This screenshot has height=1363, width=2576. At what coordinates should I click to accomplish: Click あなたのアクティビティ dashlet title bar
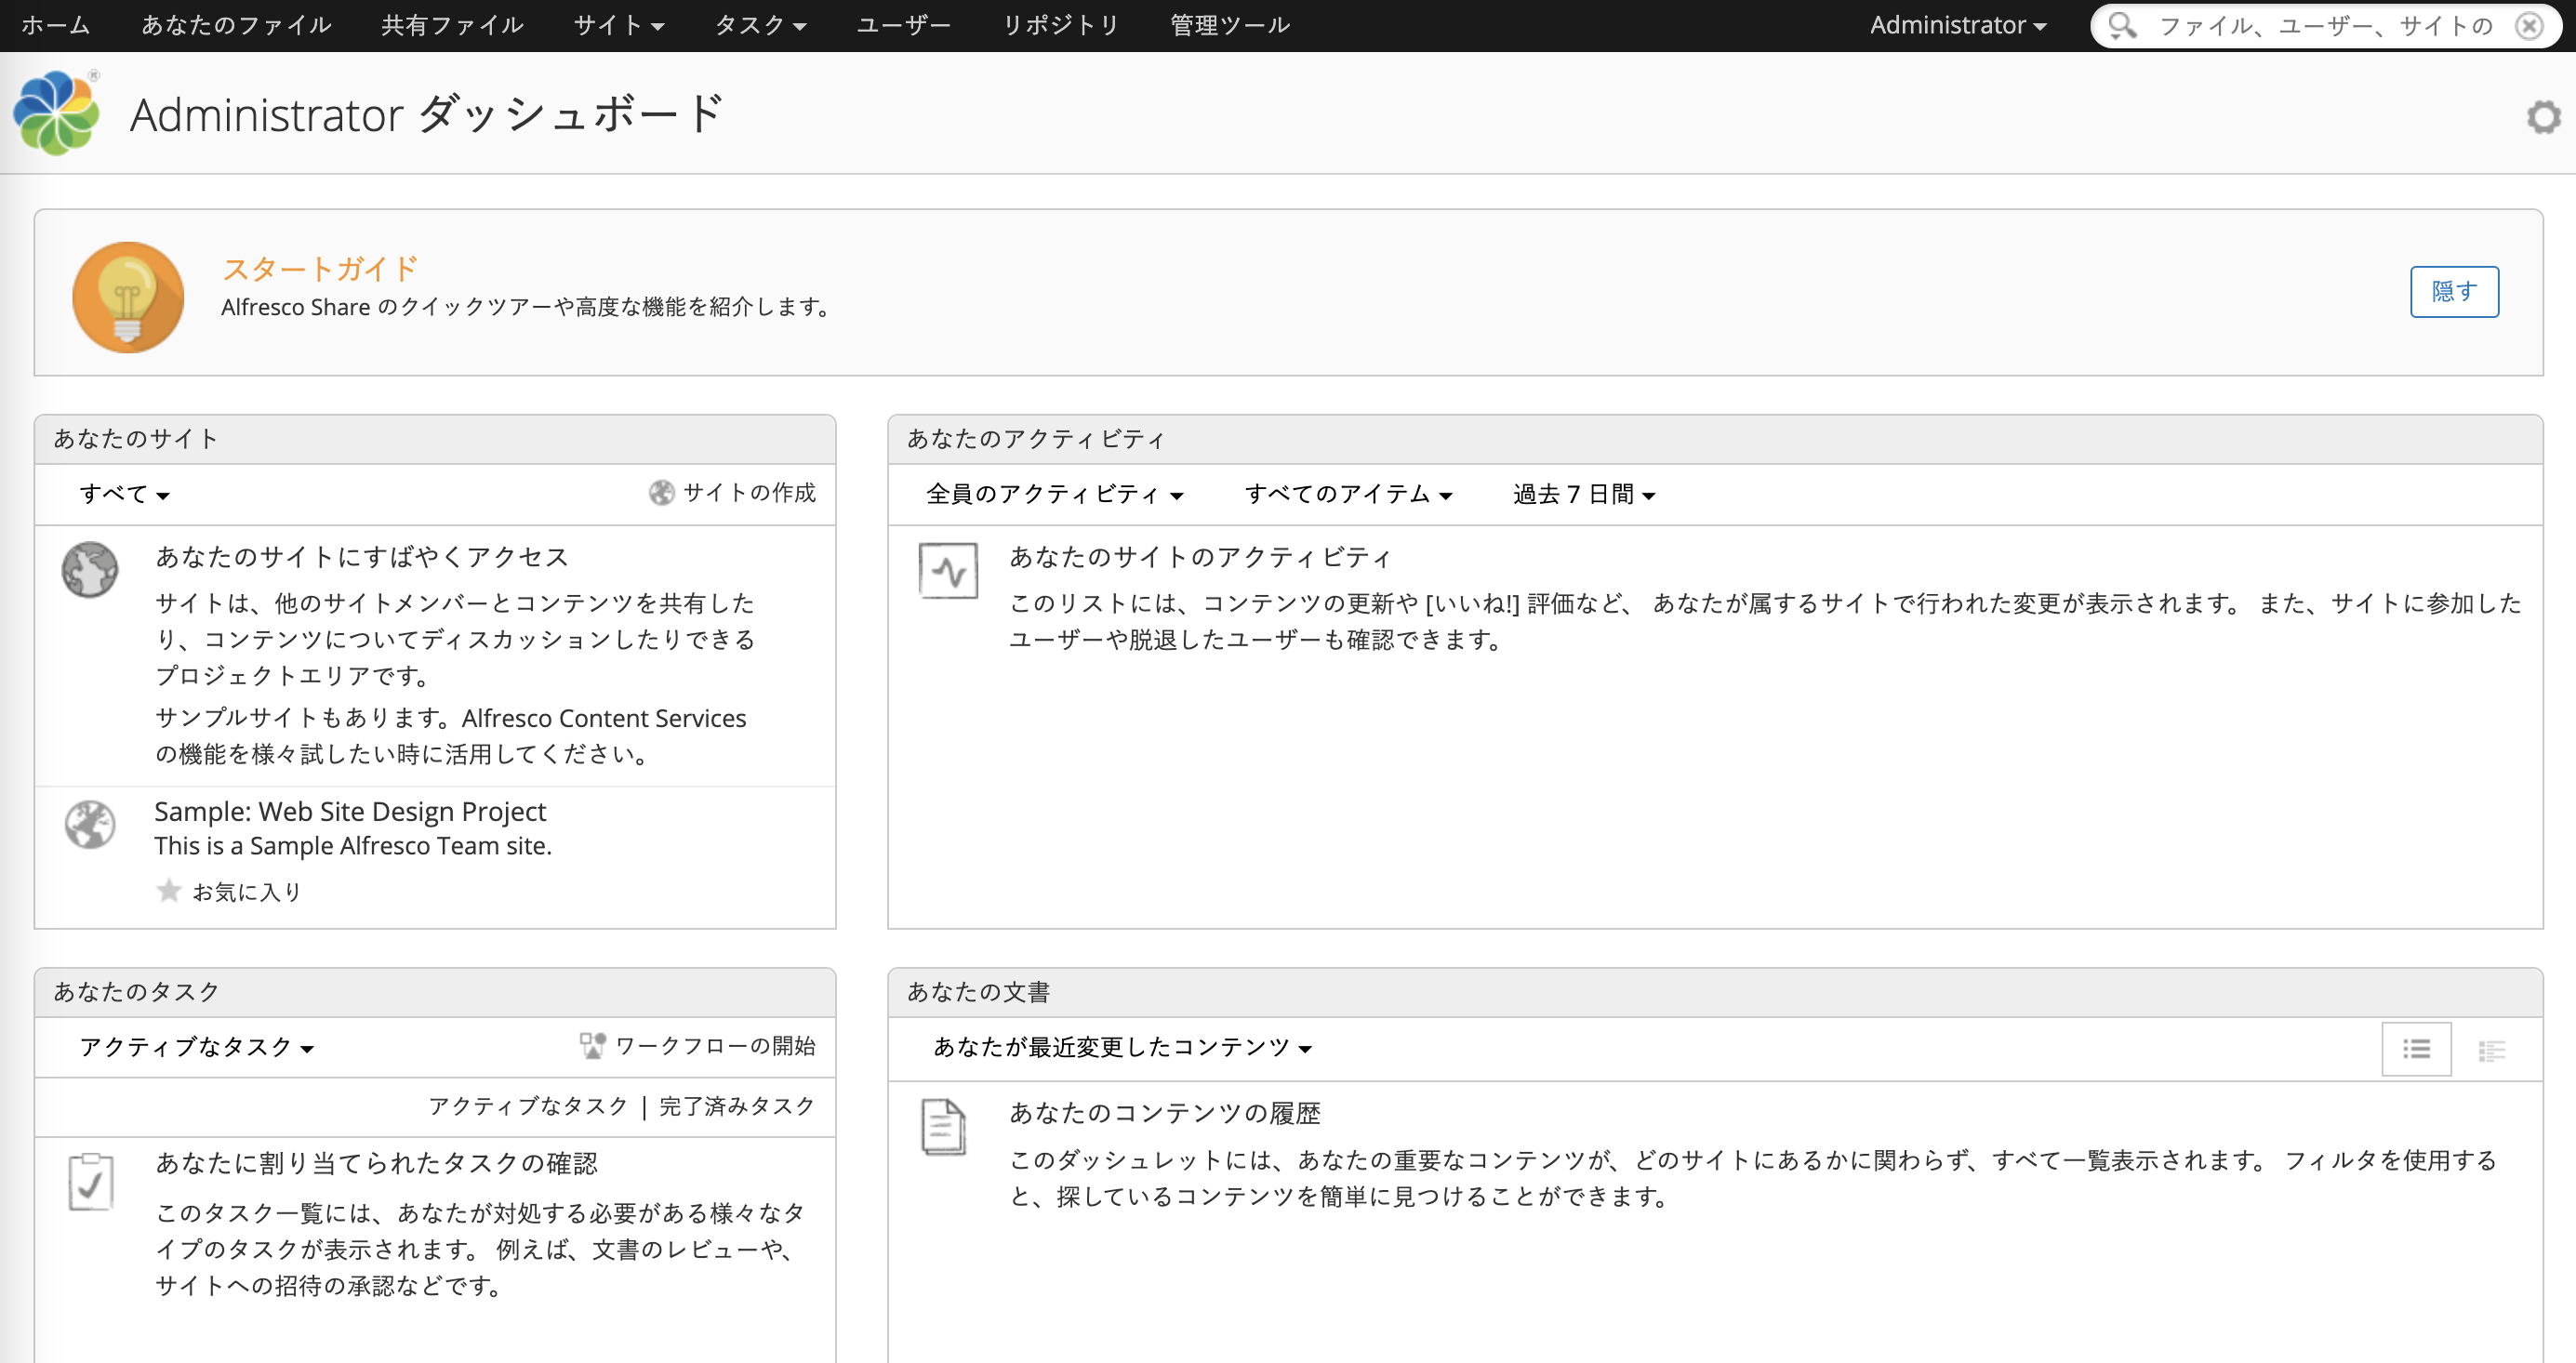1715,439
